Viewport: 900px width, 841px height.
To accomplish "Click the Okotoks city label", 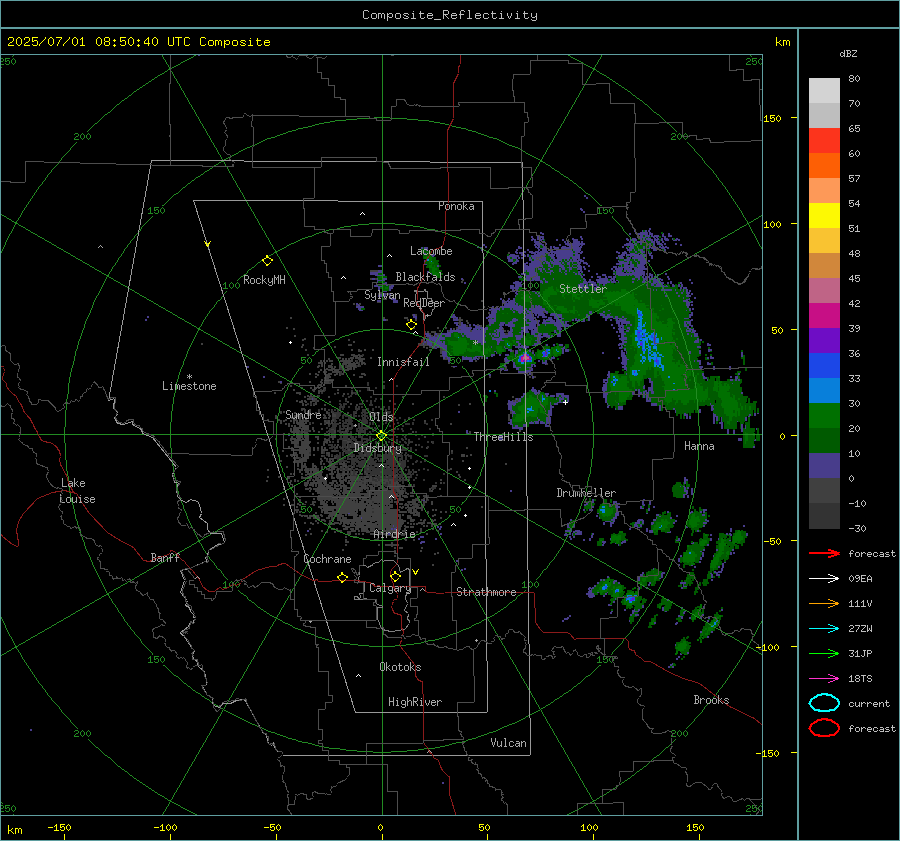I will click(400, 667).
